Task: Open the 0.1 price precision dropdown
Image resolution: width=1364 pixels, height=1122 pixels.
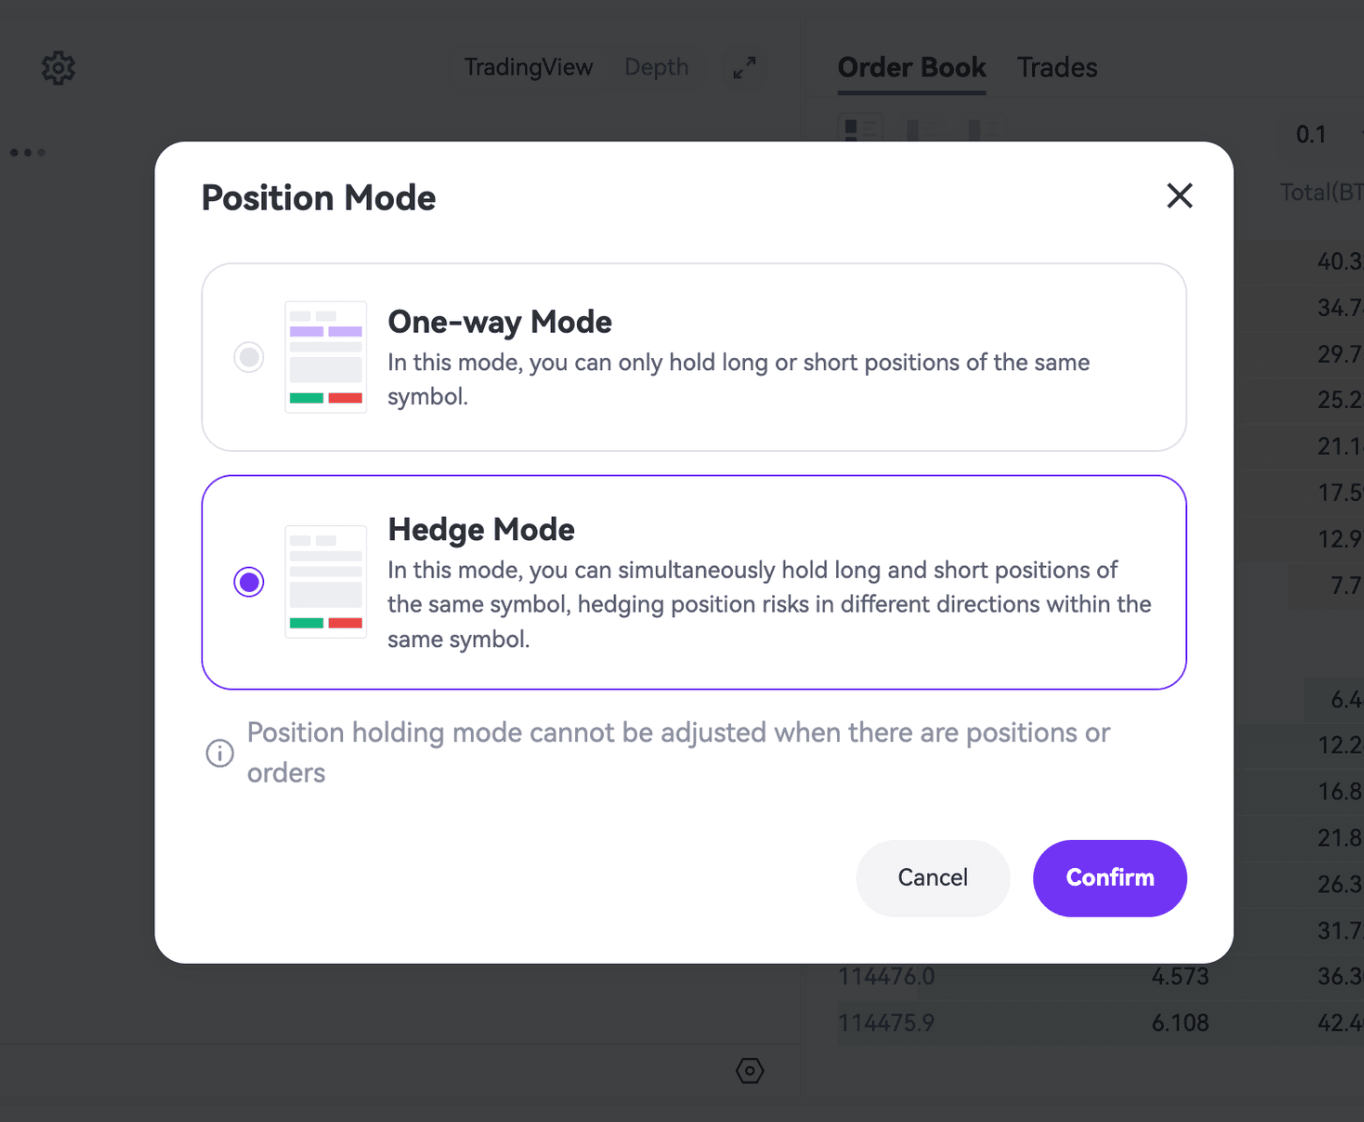Action: (1312, 134)
